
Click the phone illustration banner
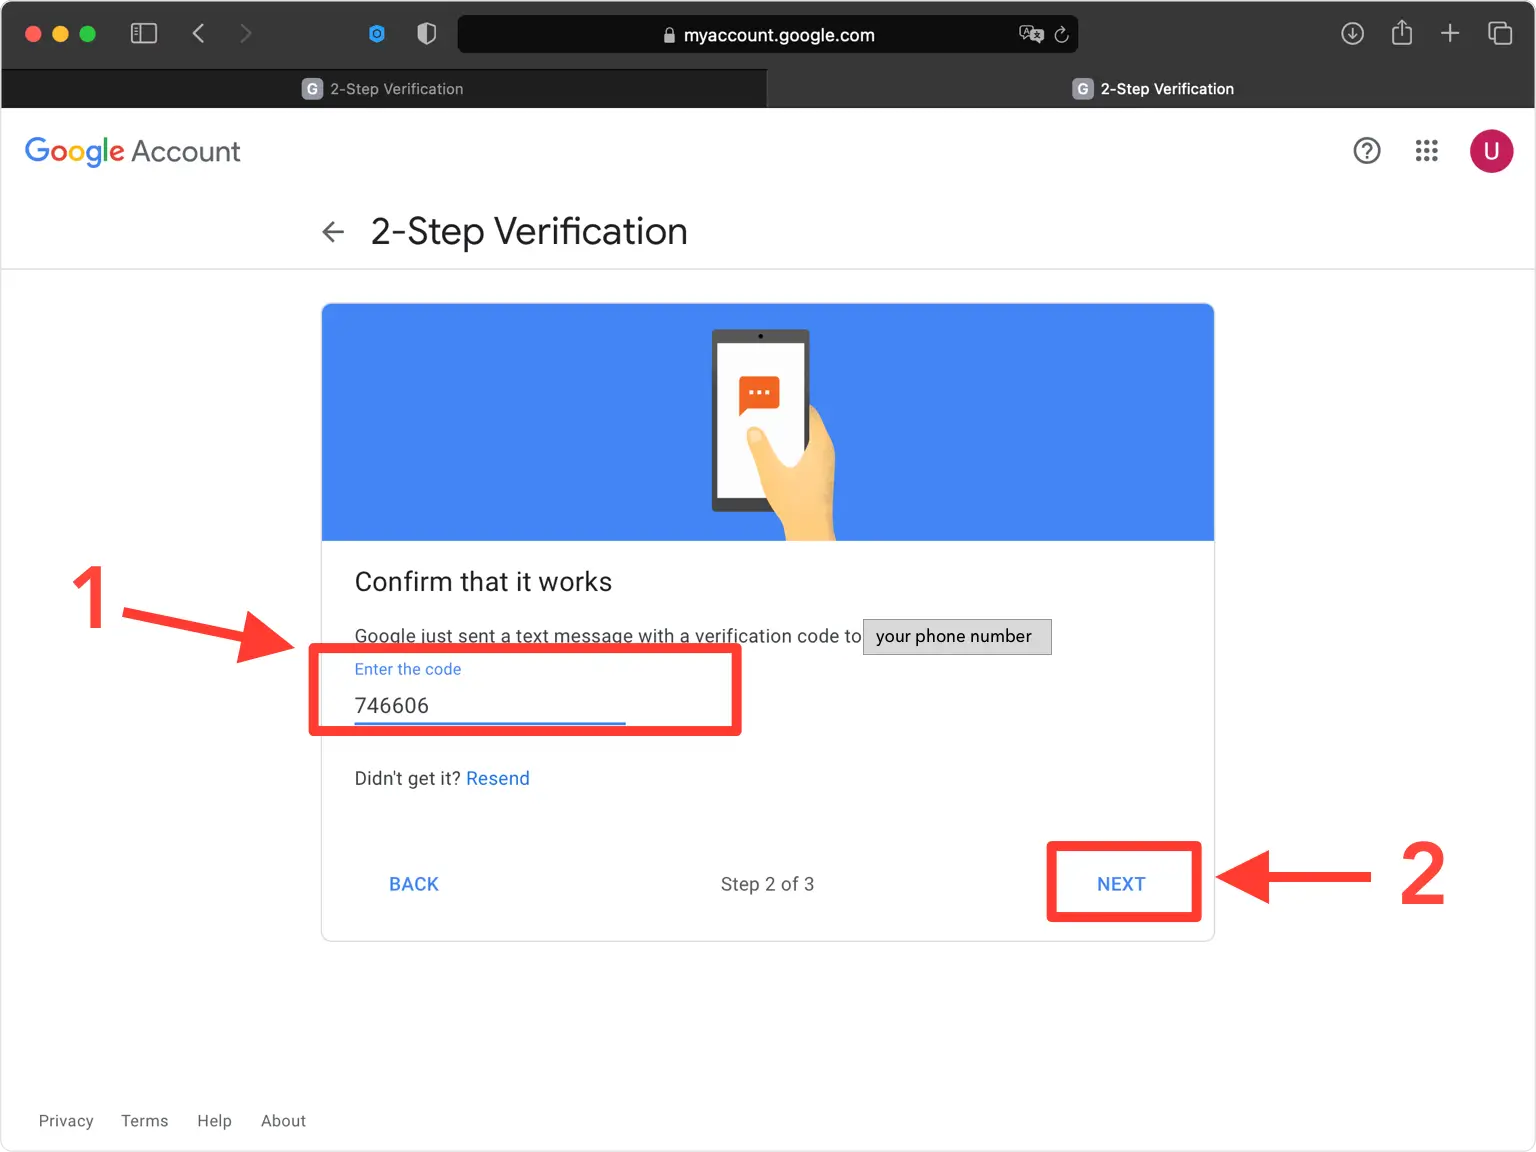pyautogui.click(x=768, y=422)
